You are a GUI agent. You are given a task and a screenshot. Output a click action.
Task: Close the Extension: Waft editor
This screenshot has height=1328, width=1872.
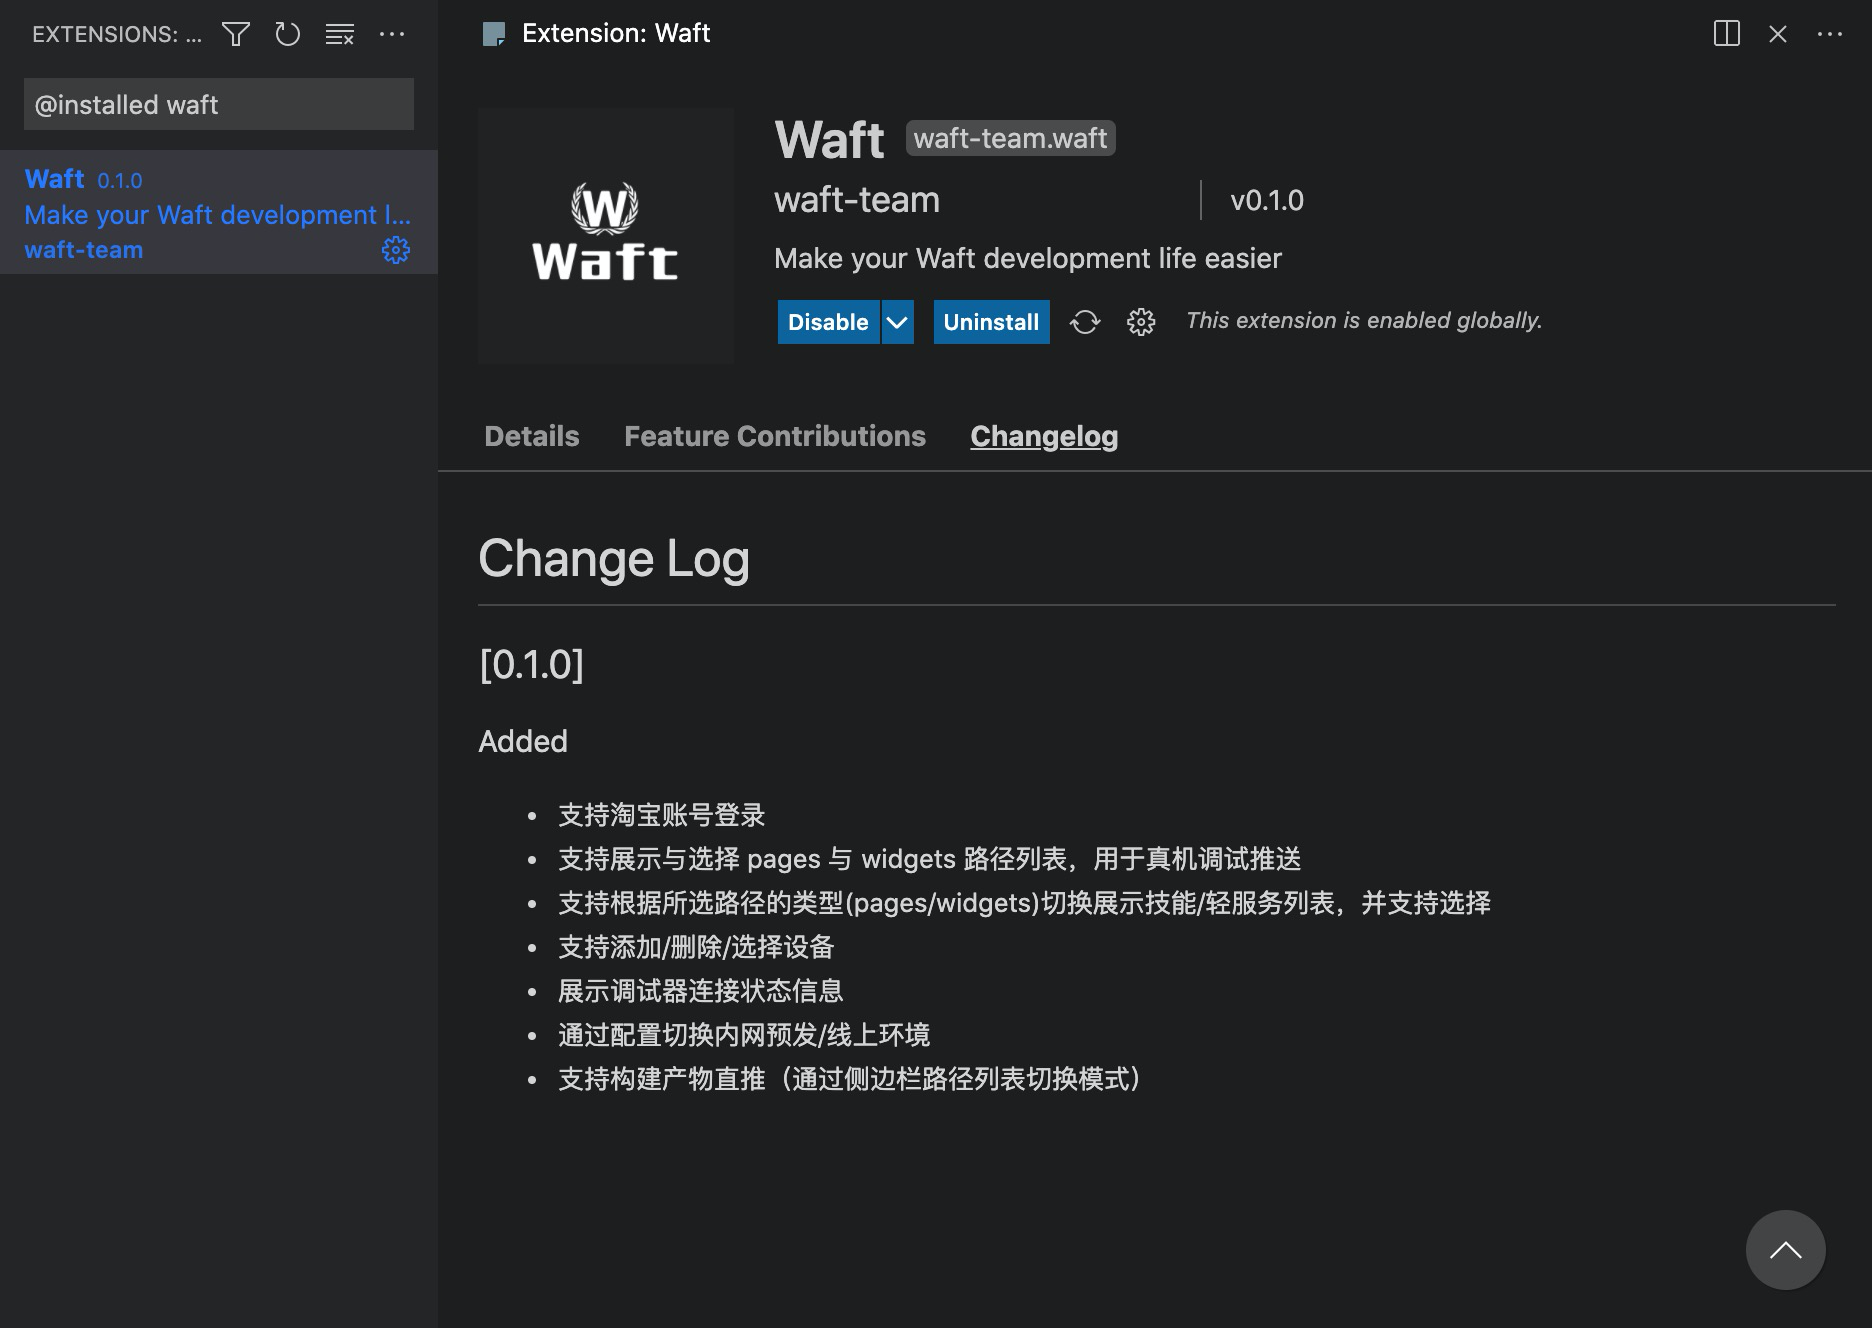[1778, 34]
